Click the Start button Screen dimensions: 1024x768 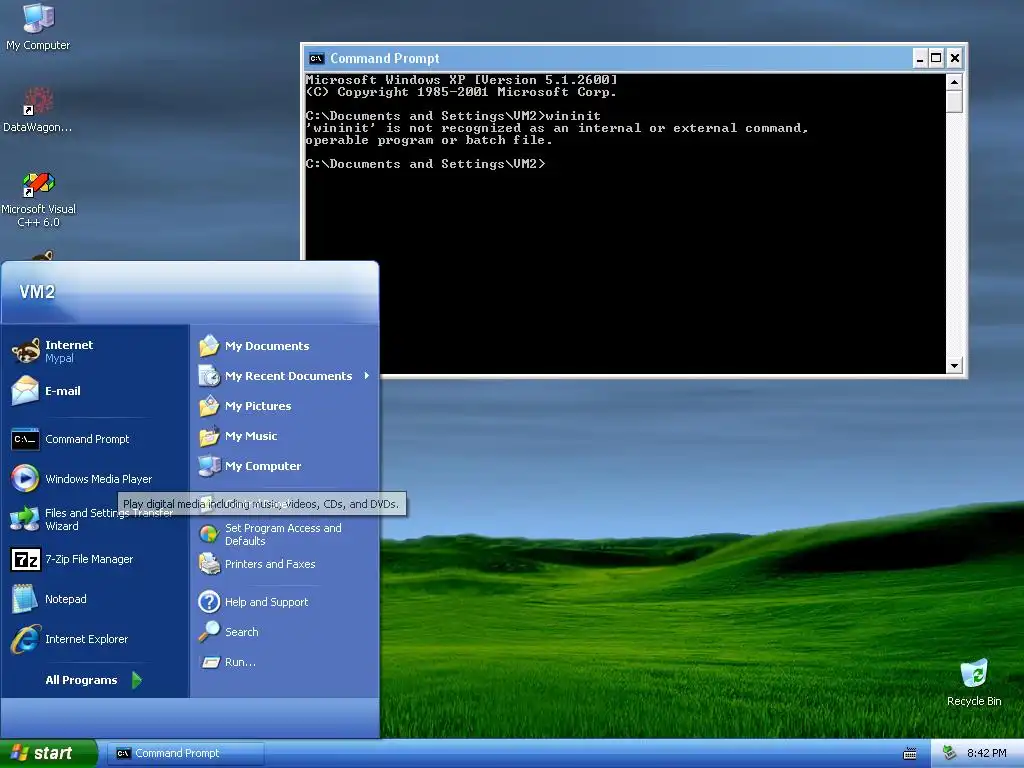(x=48, y=753)
